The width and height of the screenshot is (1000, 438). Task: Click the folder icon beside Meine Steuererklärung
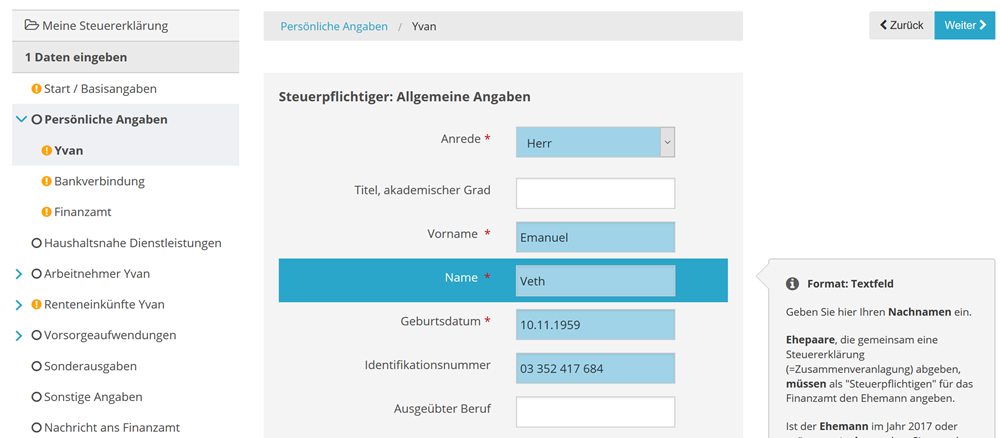coord(31,26)
